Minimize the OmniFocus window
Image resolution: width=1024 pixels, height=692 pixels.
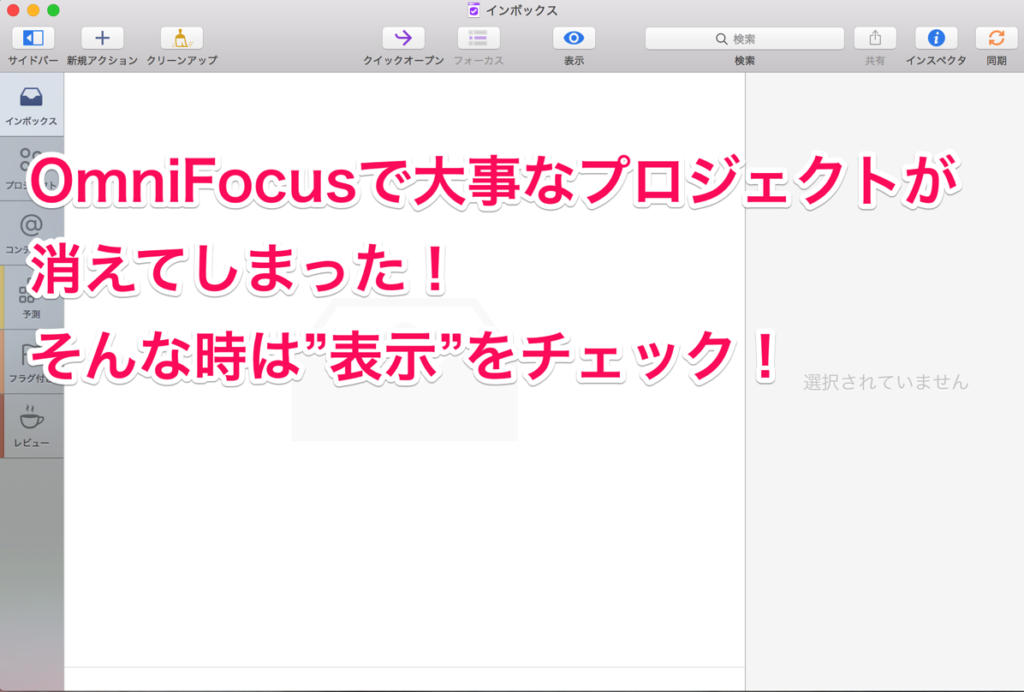33,10
